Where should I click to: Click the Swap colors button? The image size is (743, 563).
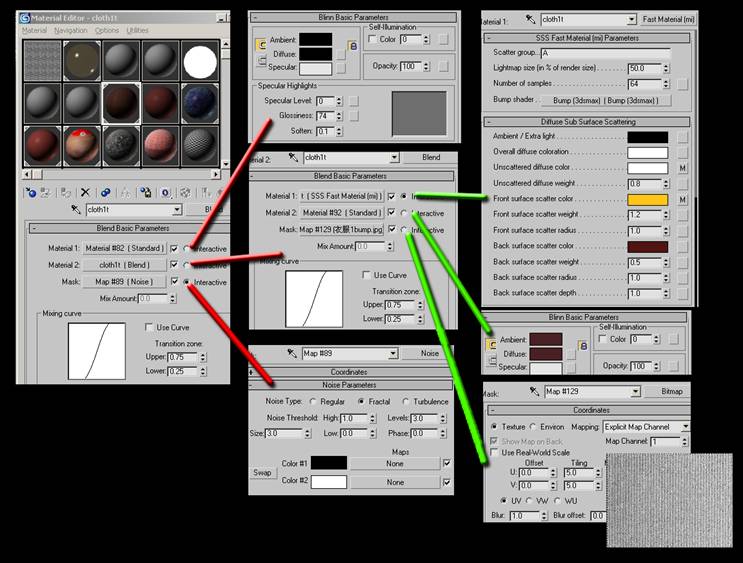(262, 472)
